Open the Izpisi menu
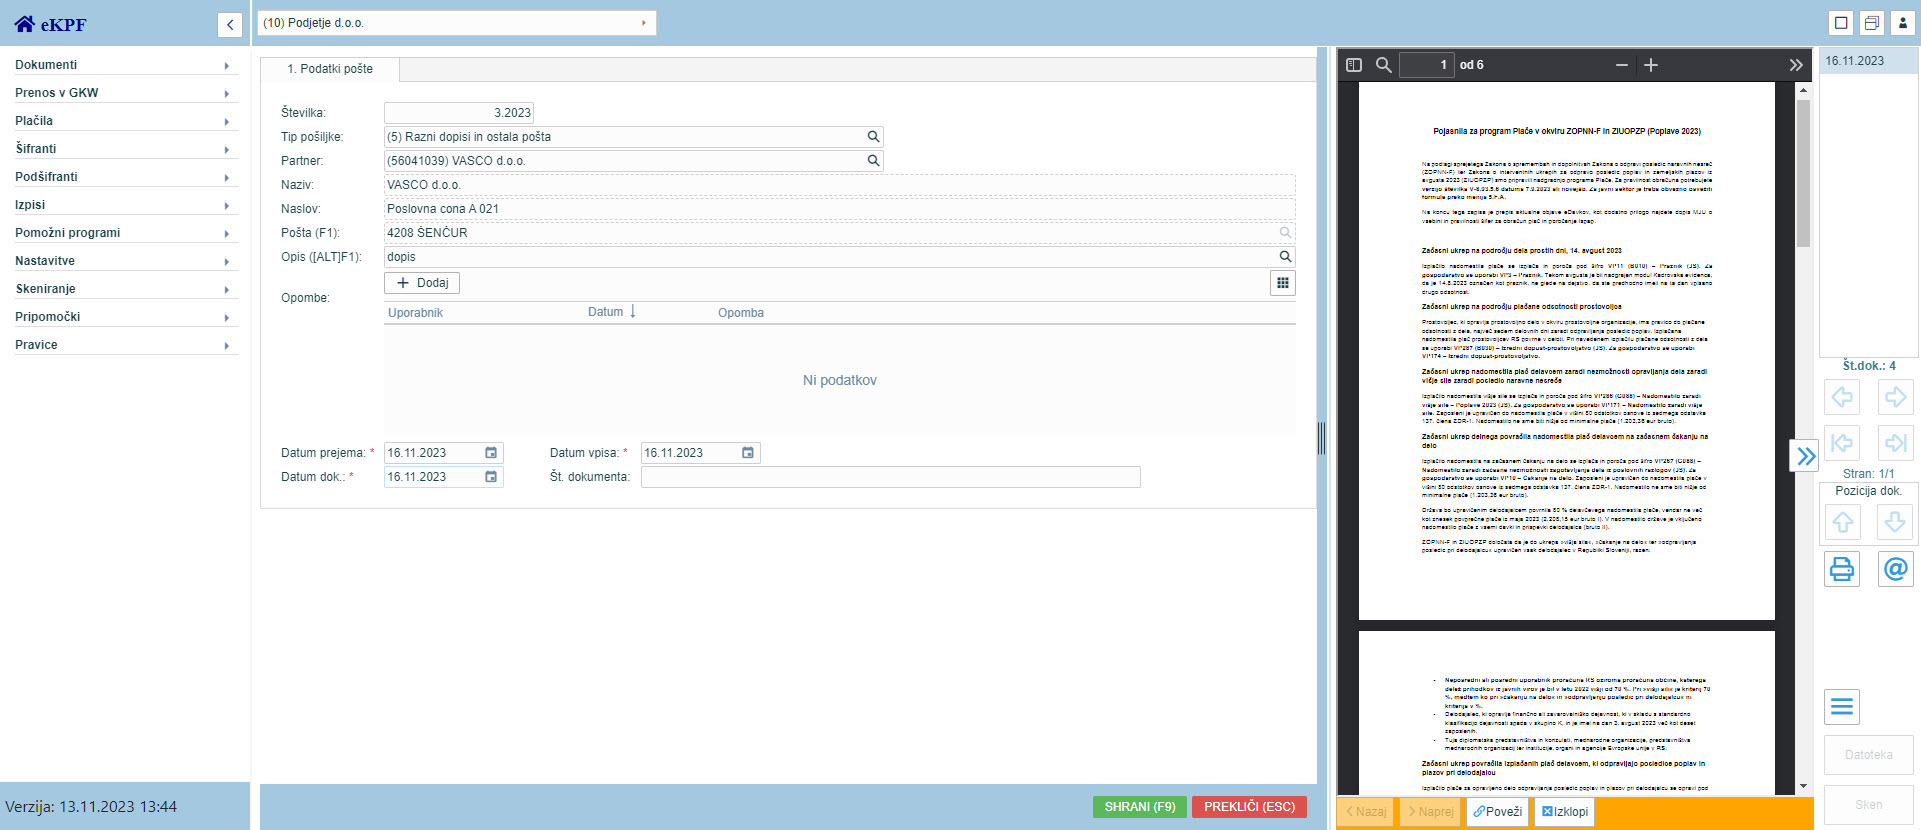This screenshot has height=830, width=1921. (125, 205)
